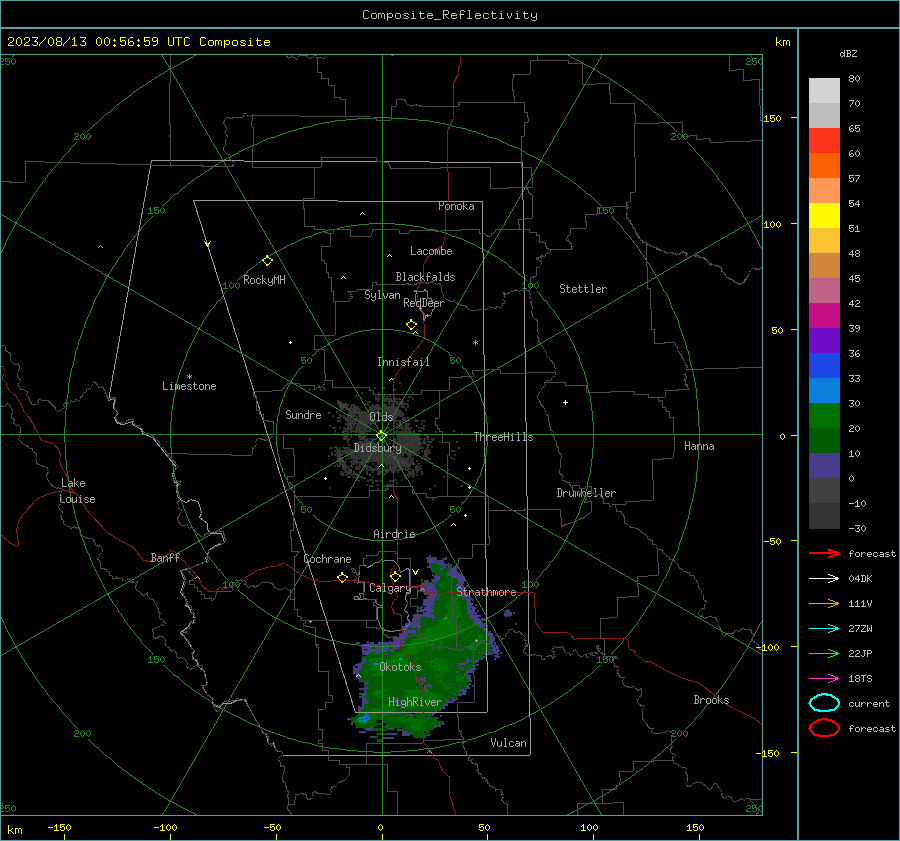900x841 pixels.
Task: Click the orange 111V arrow icon
Action: [x=824, y=603]
